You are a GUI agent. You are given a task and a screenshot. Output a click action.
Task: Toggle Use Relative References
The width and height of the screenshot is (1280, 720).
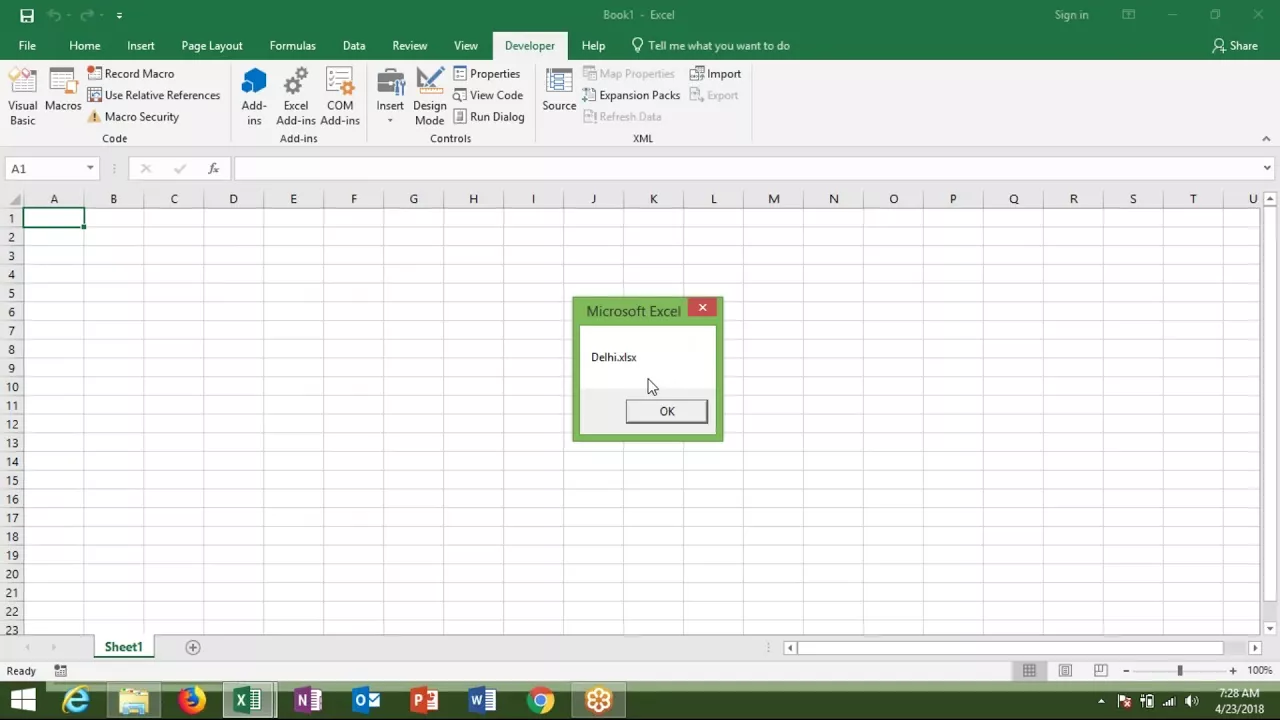pos(153,95)
